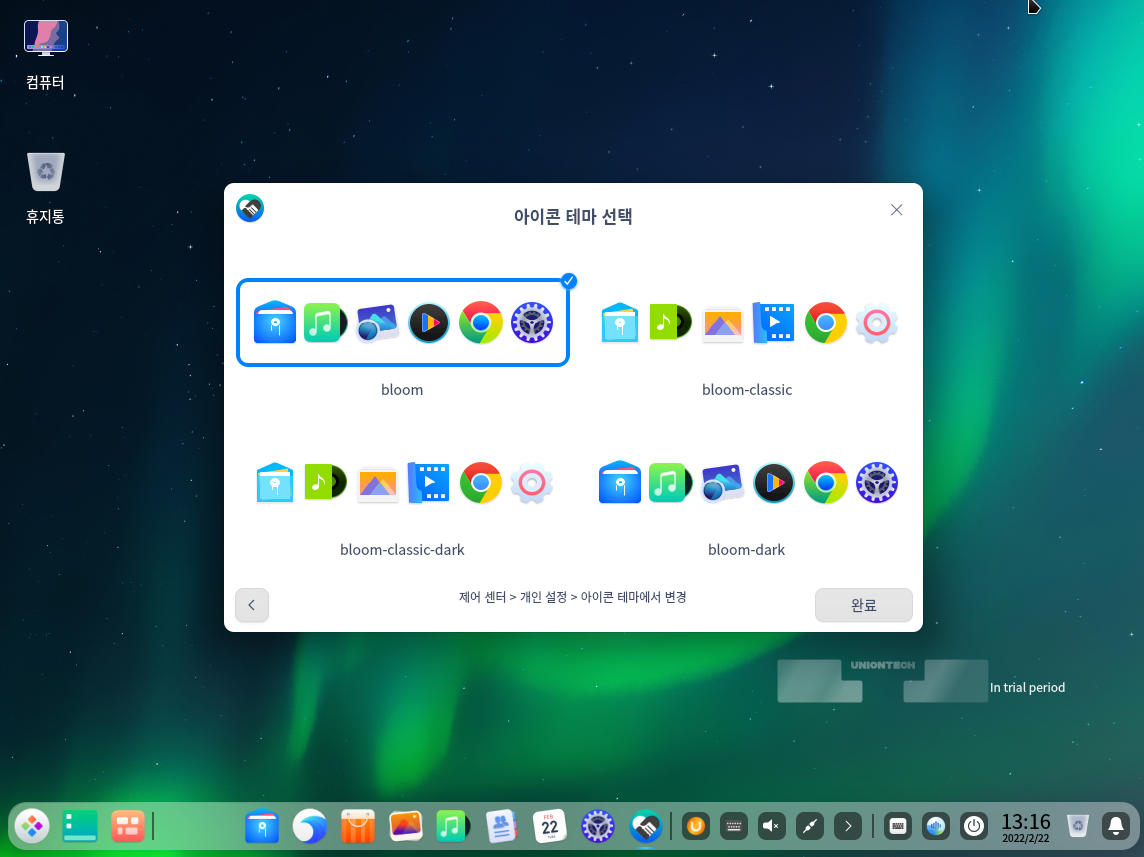Image resolution: width=1144 pixels, height=857 pixels.
Task: Select the bloom-dark icon theme
Action: pos(747,483)
